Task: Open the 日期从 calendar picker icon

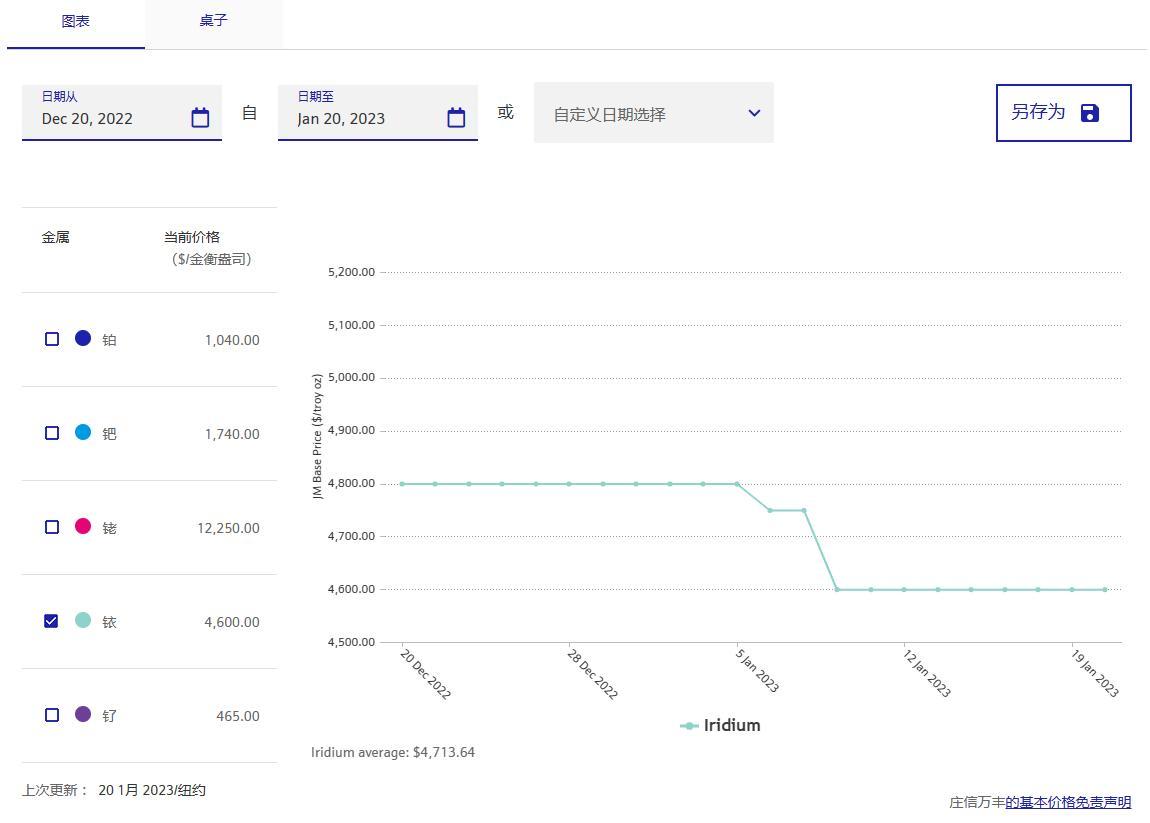Action: pyautogui.click(x=200, y=118)
